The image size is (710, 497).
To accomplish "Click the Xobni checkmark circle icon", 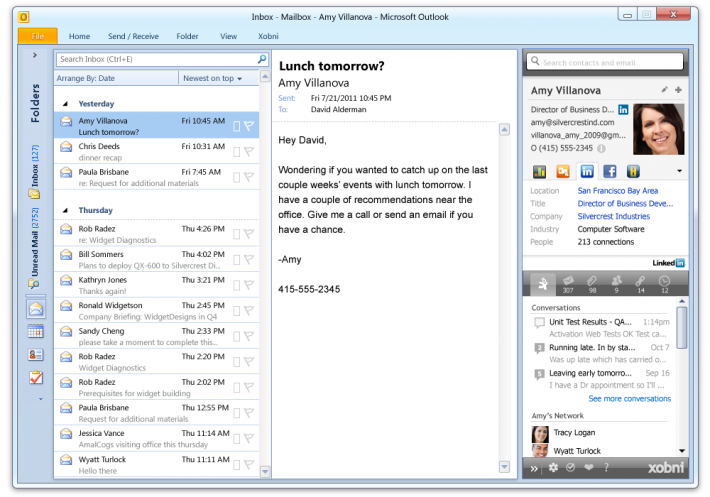I will click(571, 468).
